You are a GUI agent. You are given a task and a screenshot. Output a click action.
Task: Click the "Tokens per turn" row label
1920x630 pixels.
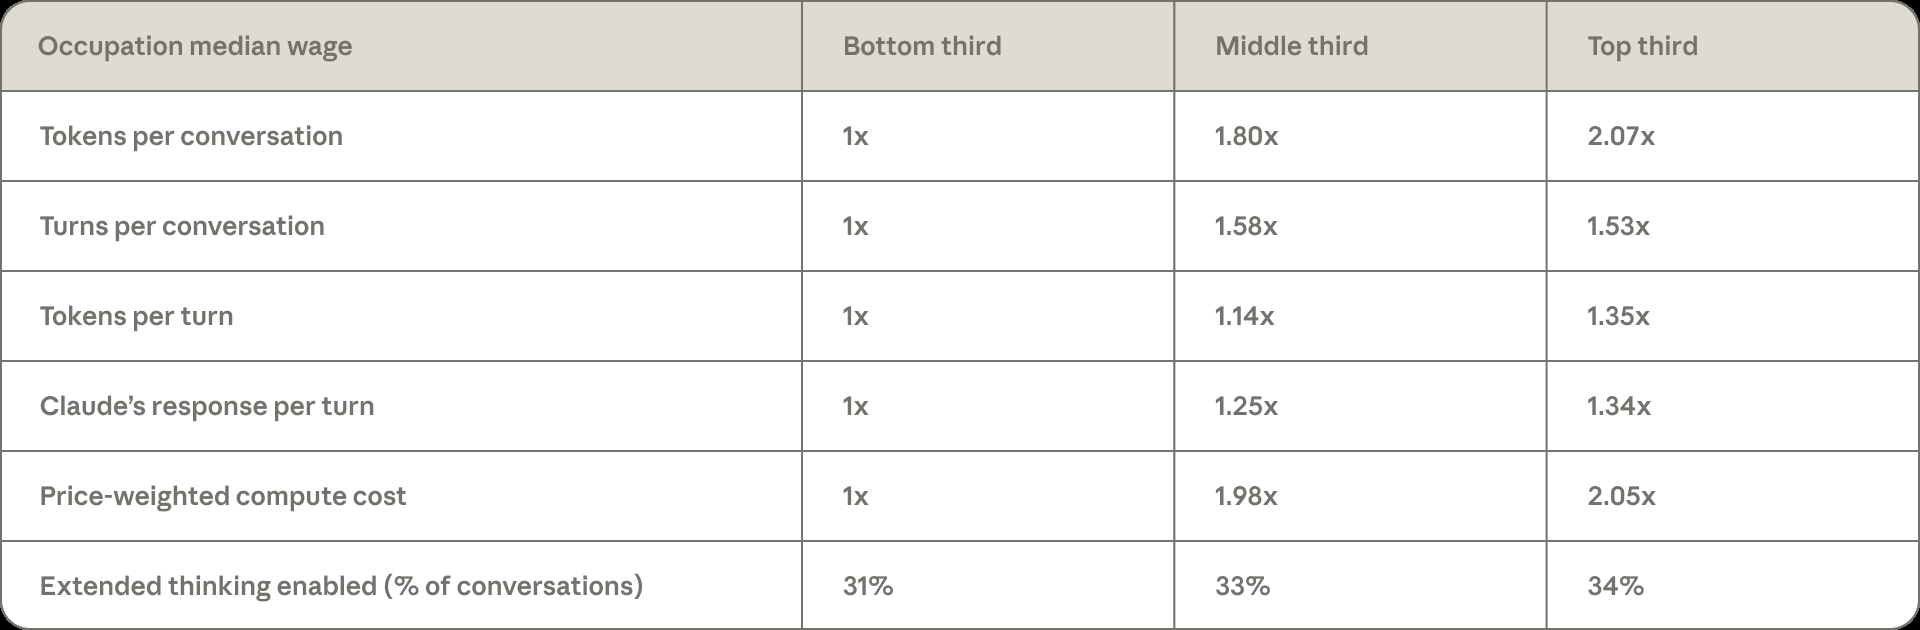[x=136, y=316]
